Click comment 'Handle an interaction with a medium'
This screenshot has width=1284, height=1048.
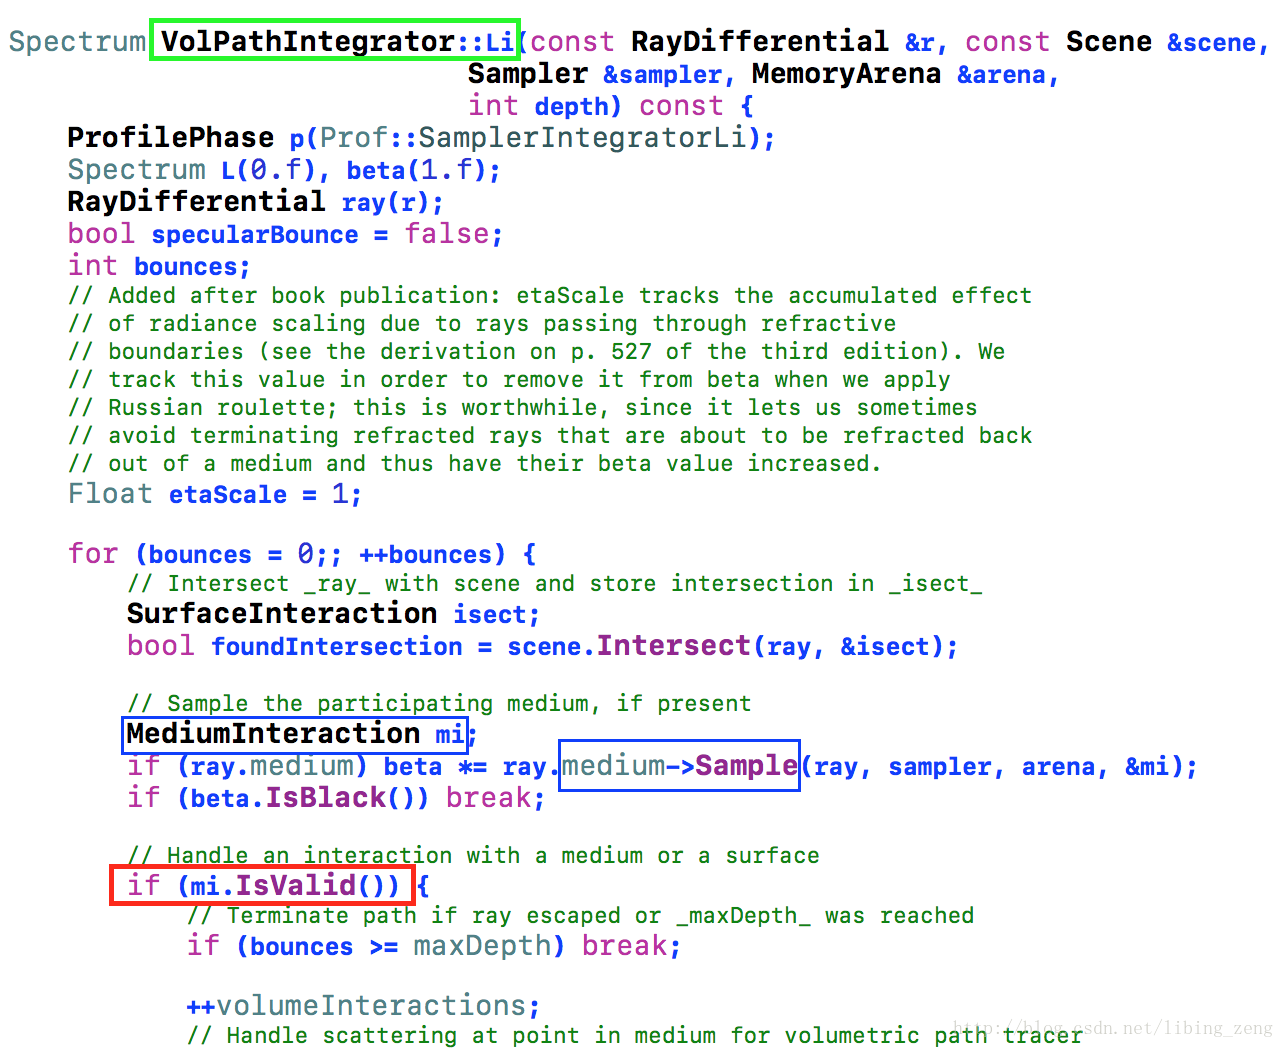(473, 856)
